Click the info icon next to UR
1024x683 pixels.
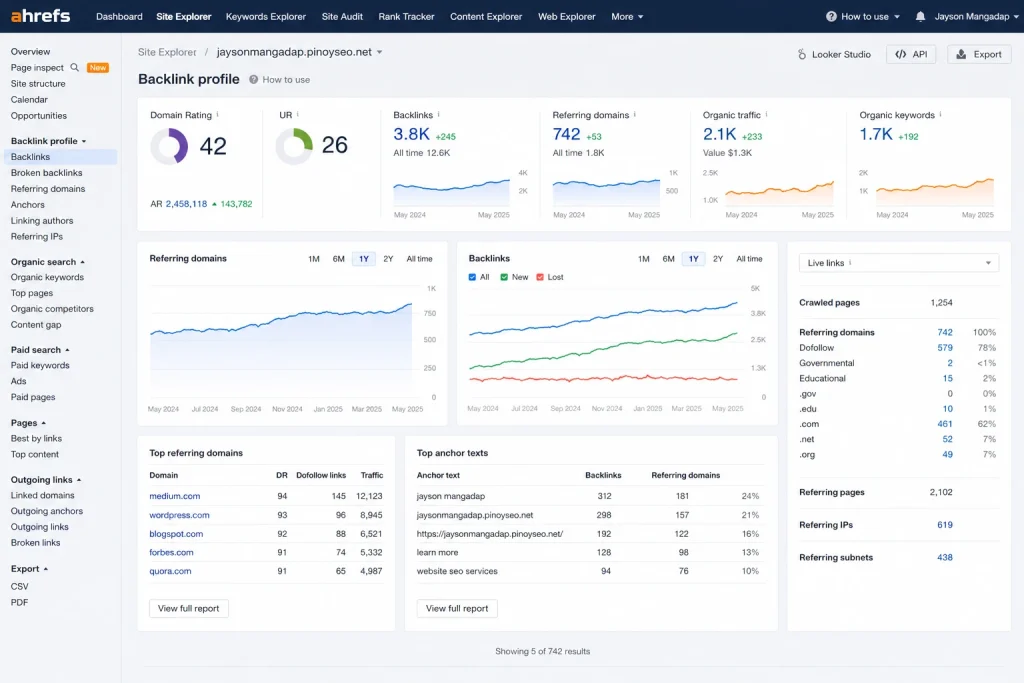pos(298,114)
